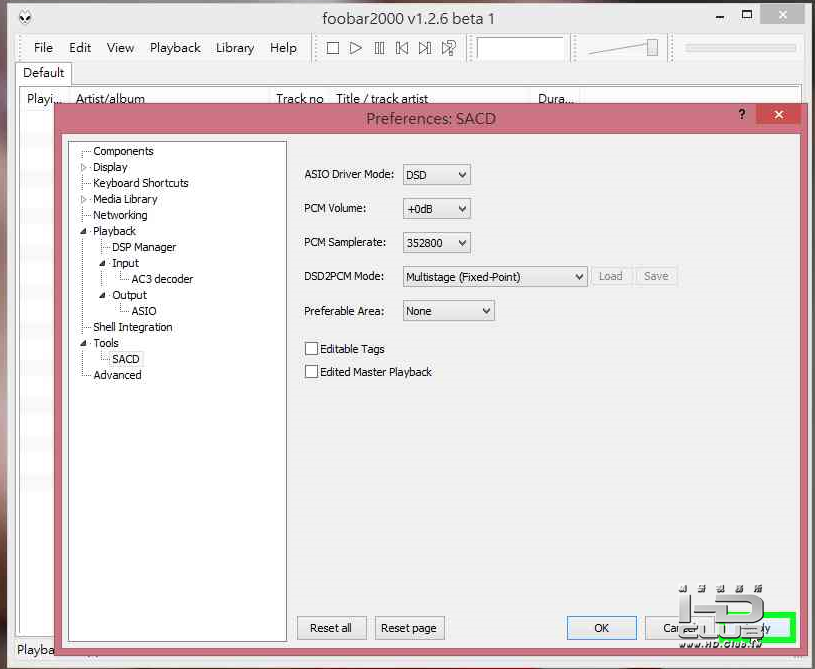Select Networking in the preferences tree
Image resolution: width=815 pixels, height=669 pixels.
coord(120,215)
